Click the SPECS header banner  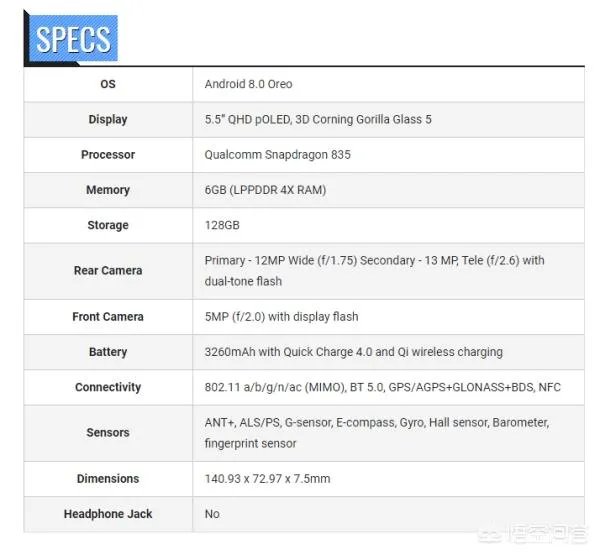click(x=72, y=39)
